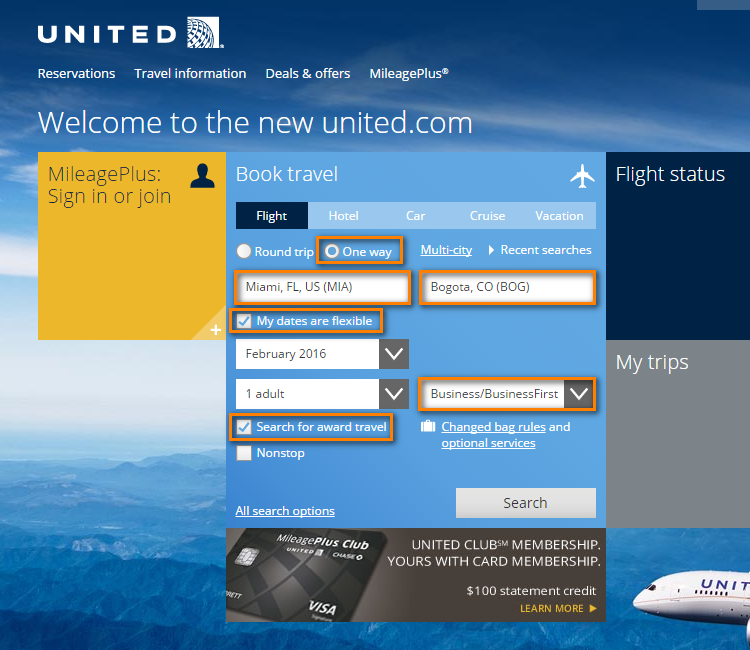
Task: Click the Search button
Action: [x=526, y=503]
